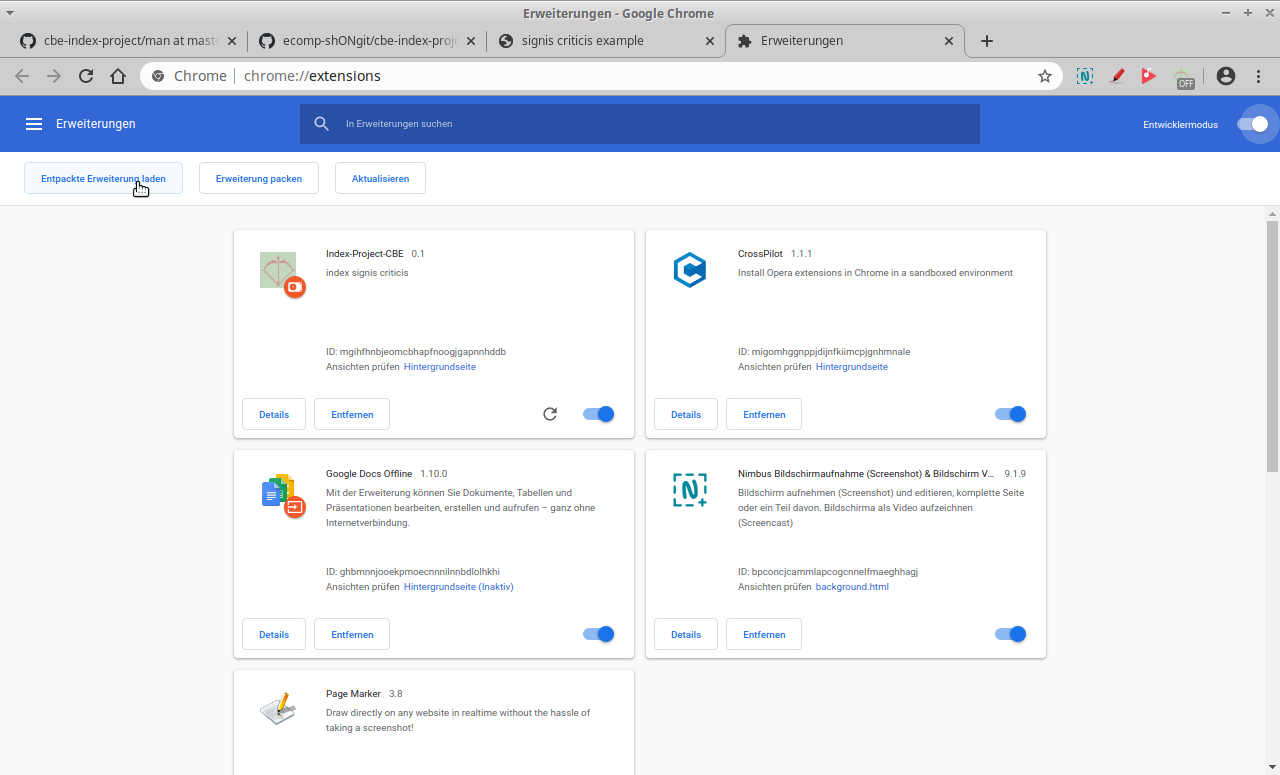Viewport: 1280px width, 775px height.
Task: Reload the Index-Project-CBE extension
Action: click(550, 414)
